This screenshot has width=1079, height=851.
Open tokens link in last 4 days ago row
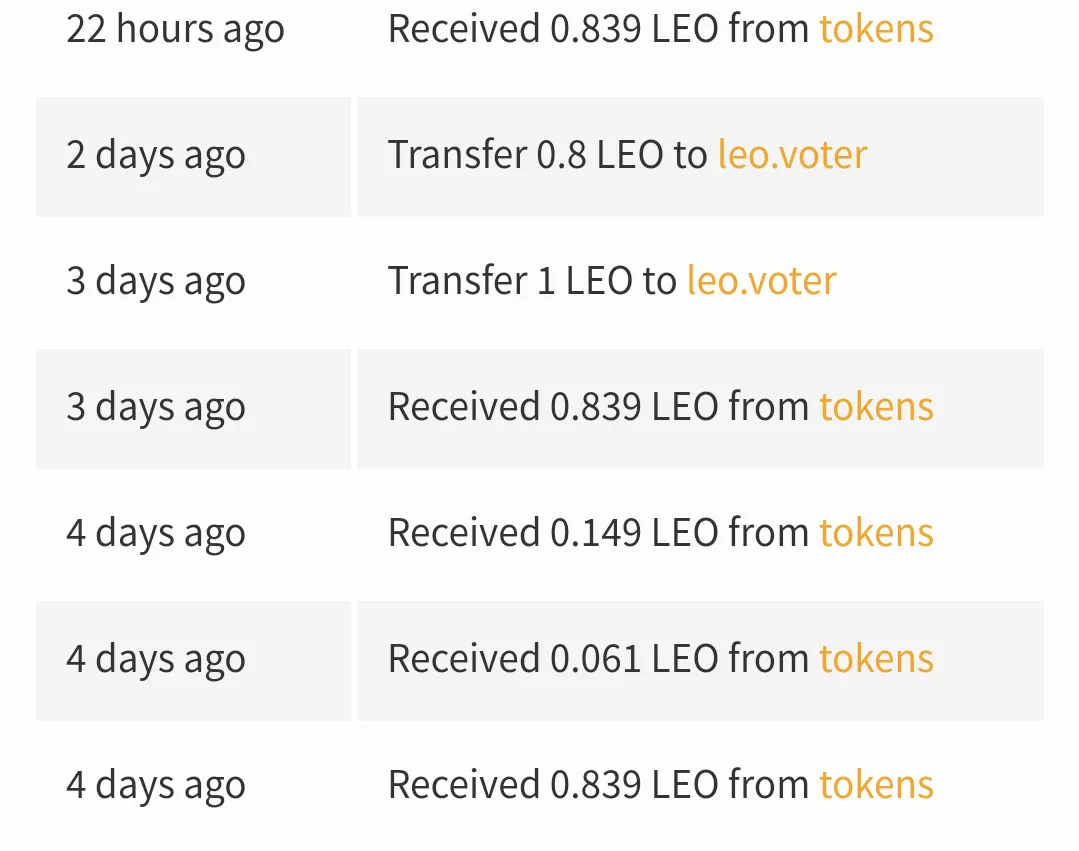[x=876, y=784]
